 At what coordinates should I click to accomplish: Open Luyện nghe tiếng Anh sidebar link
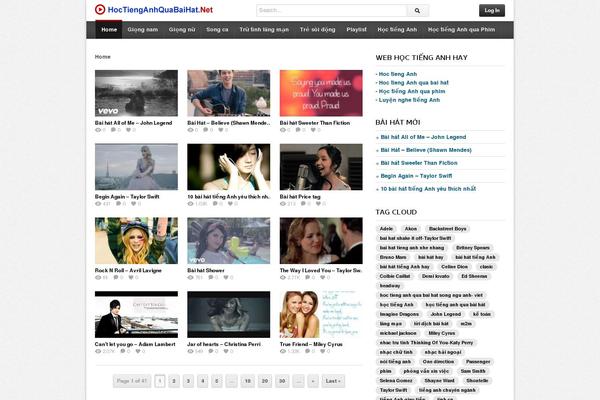pyautogui.click(x=409, y=100)
